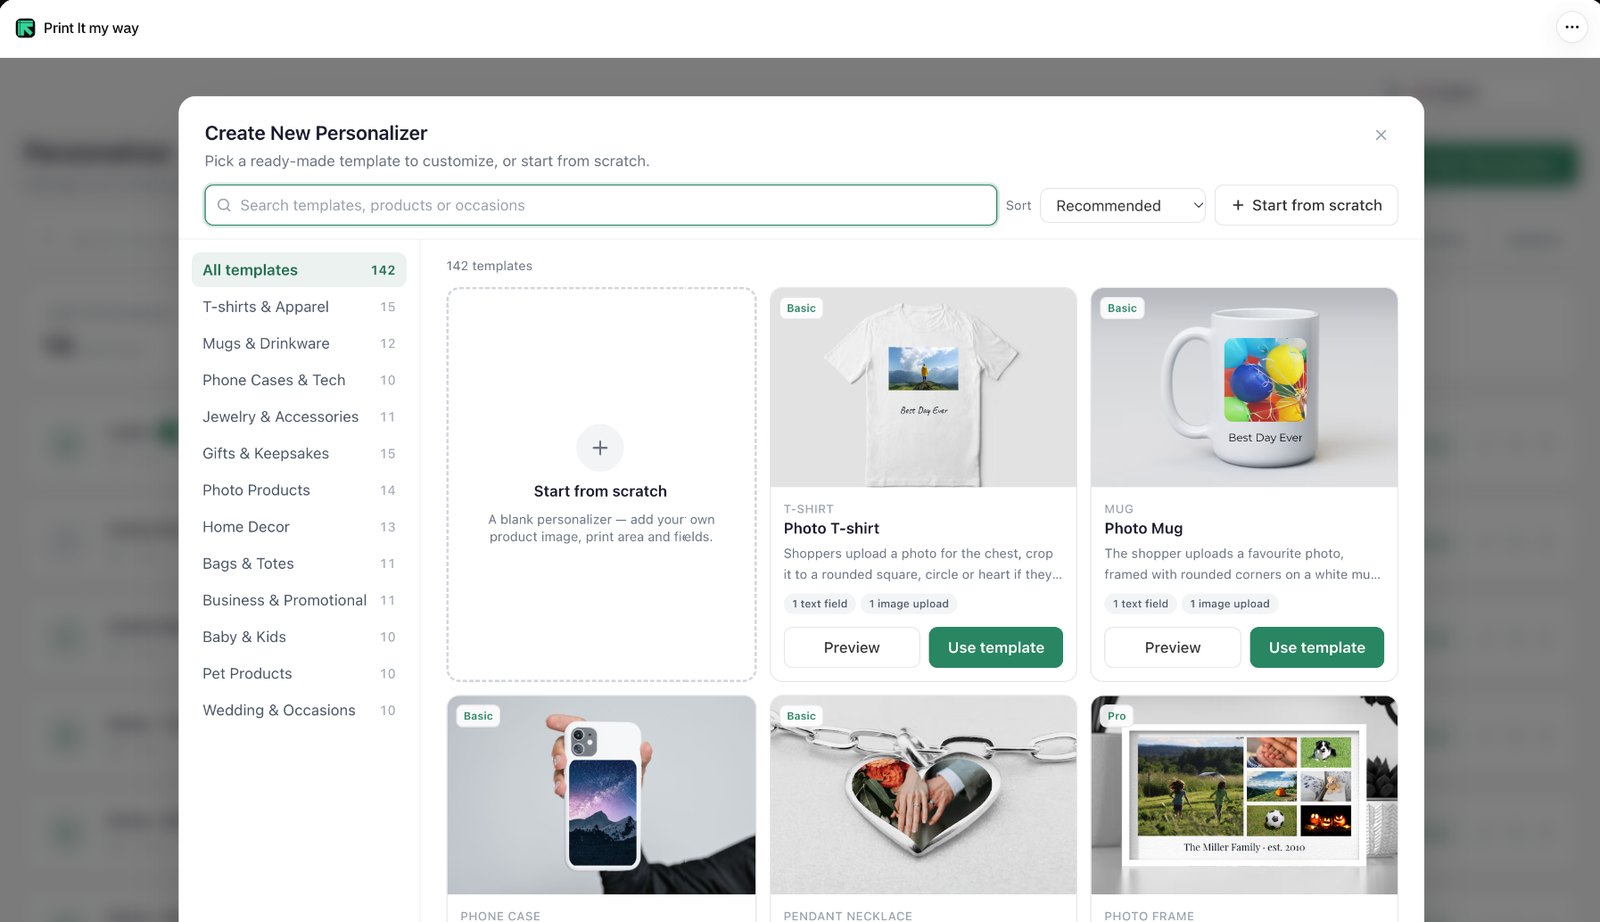Click the '142 templates' count label

point(489,266)
